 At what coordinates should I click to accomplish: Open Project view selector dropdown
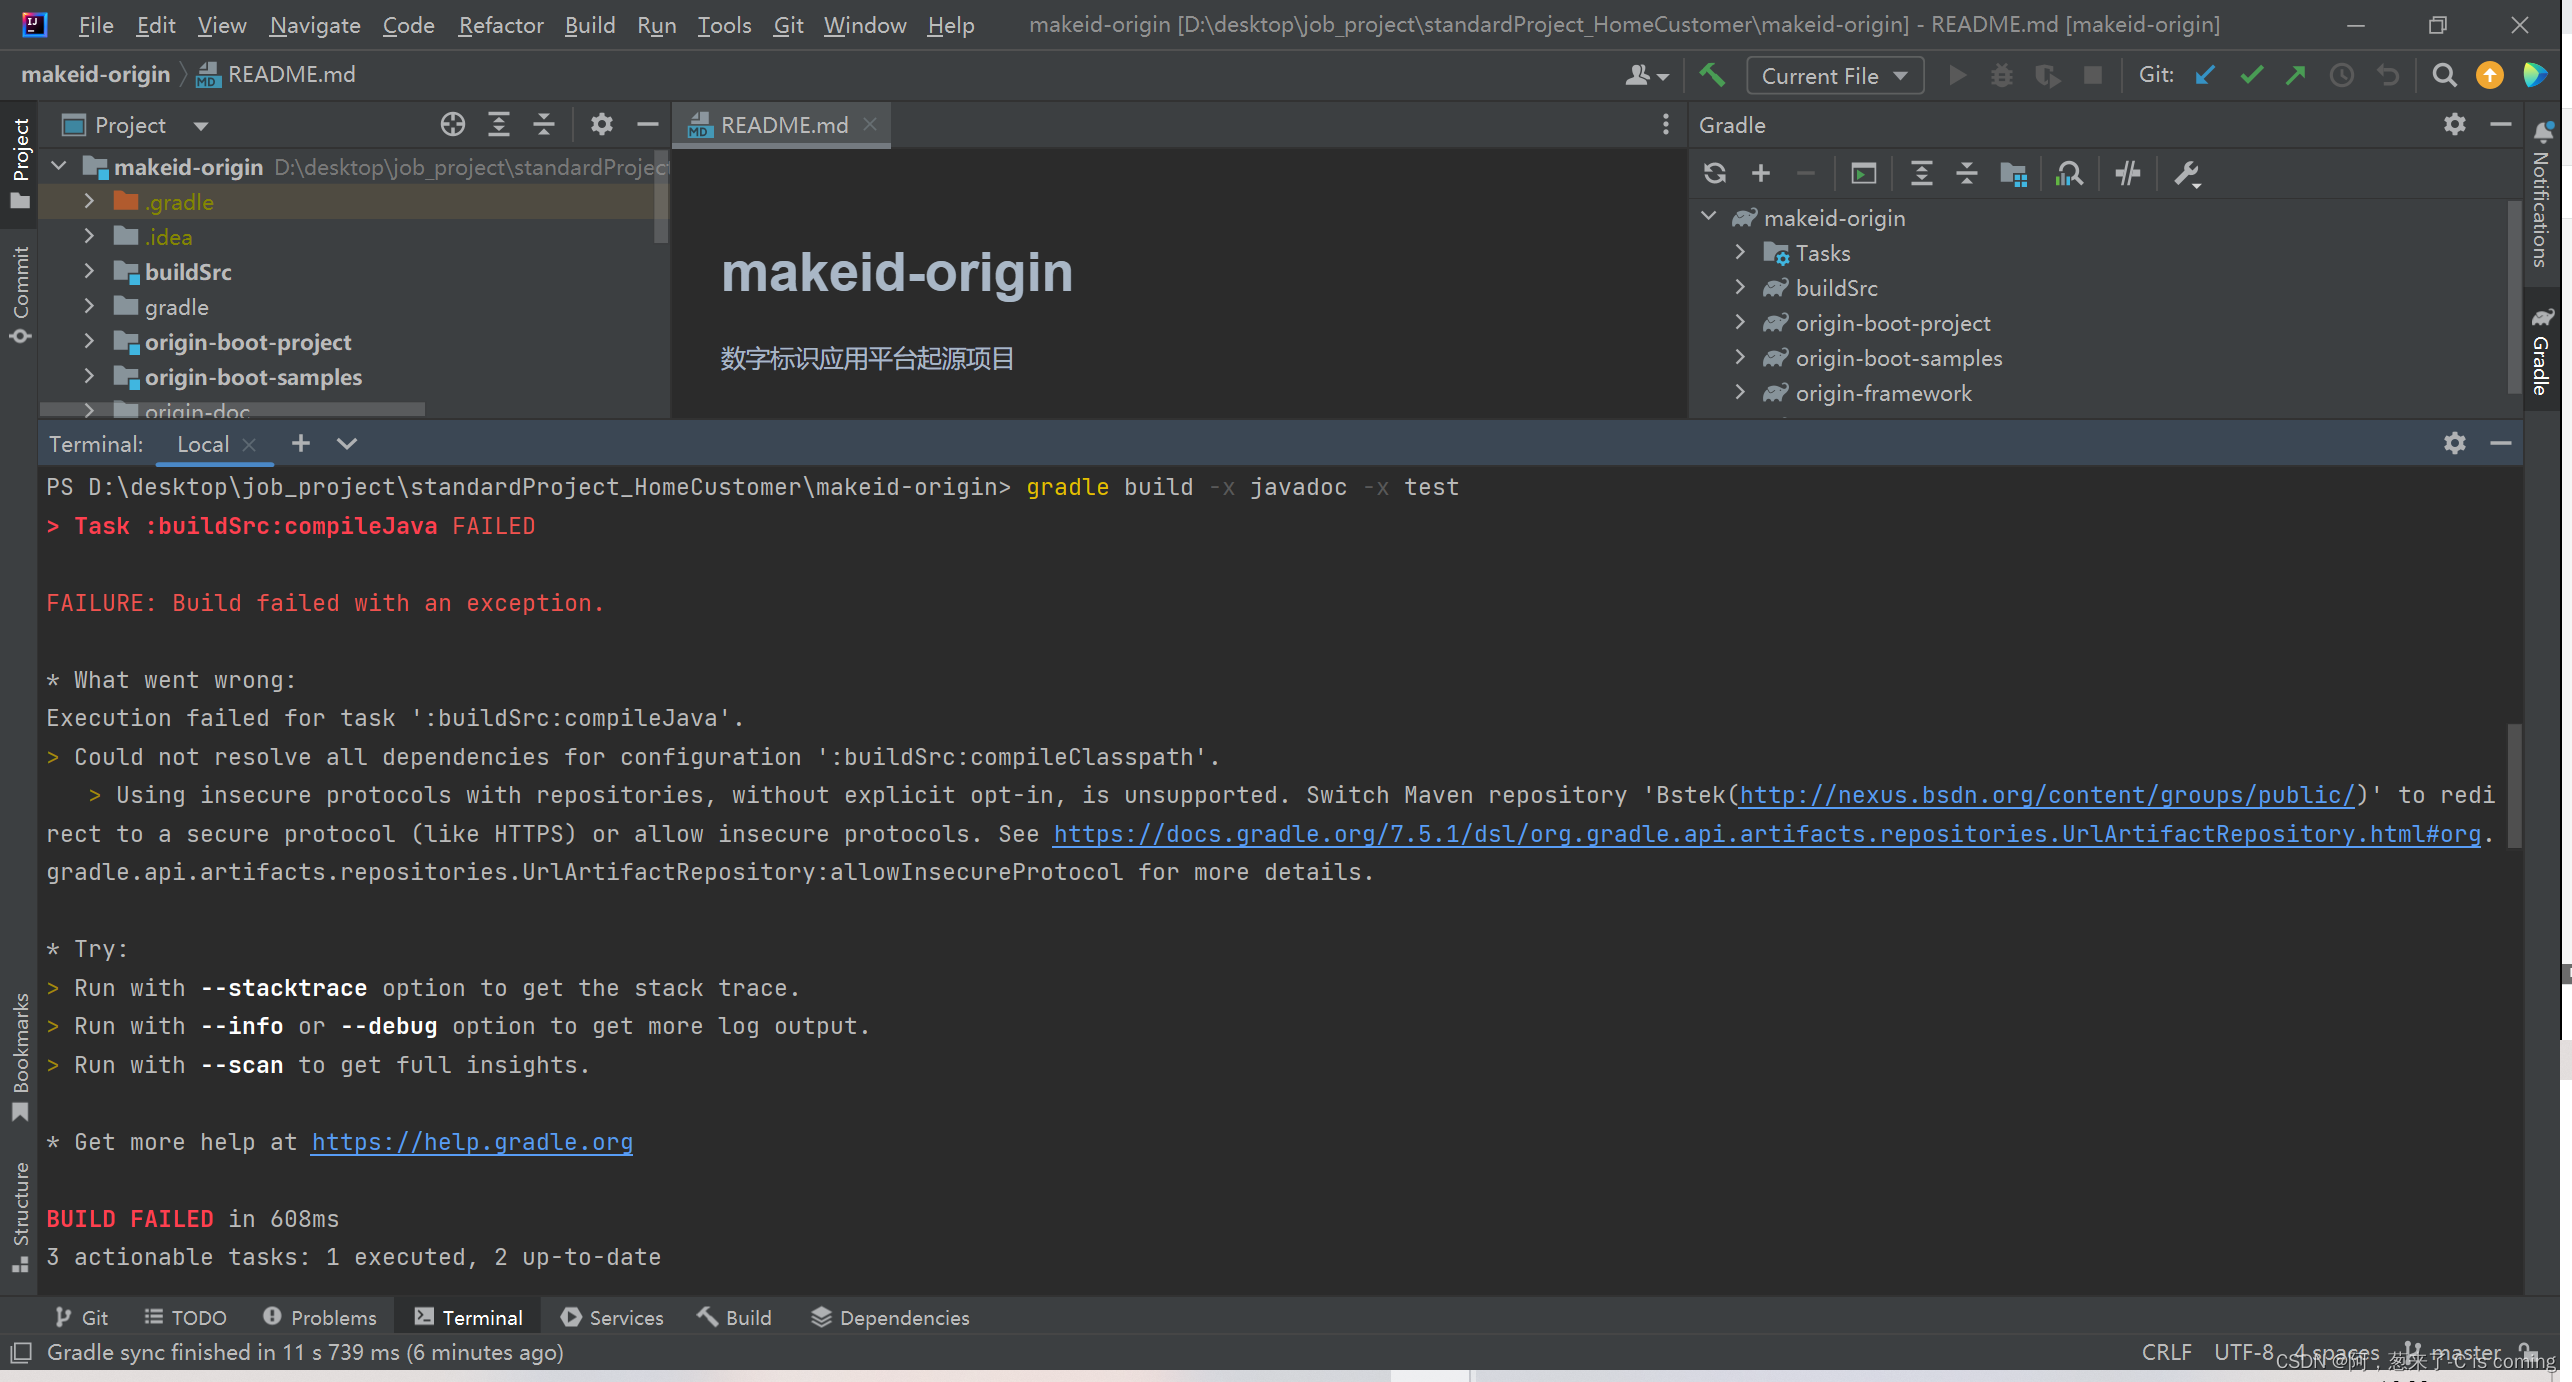(x=135, y=125)
